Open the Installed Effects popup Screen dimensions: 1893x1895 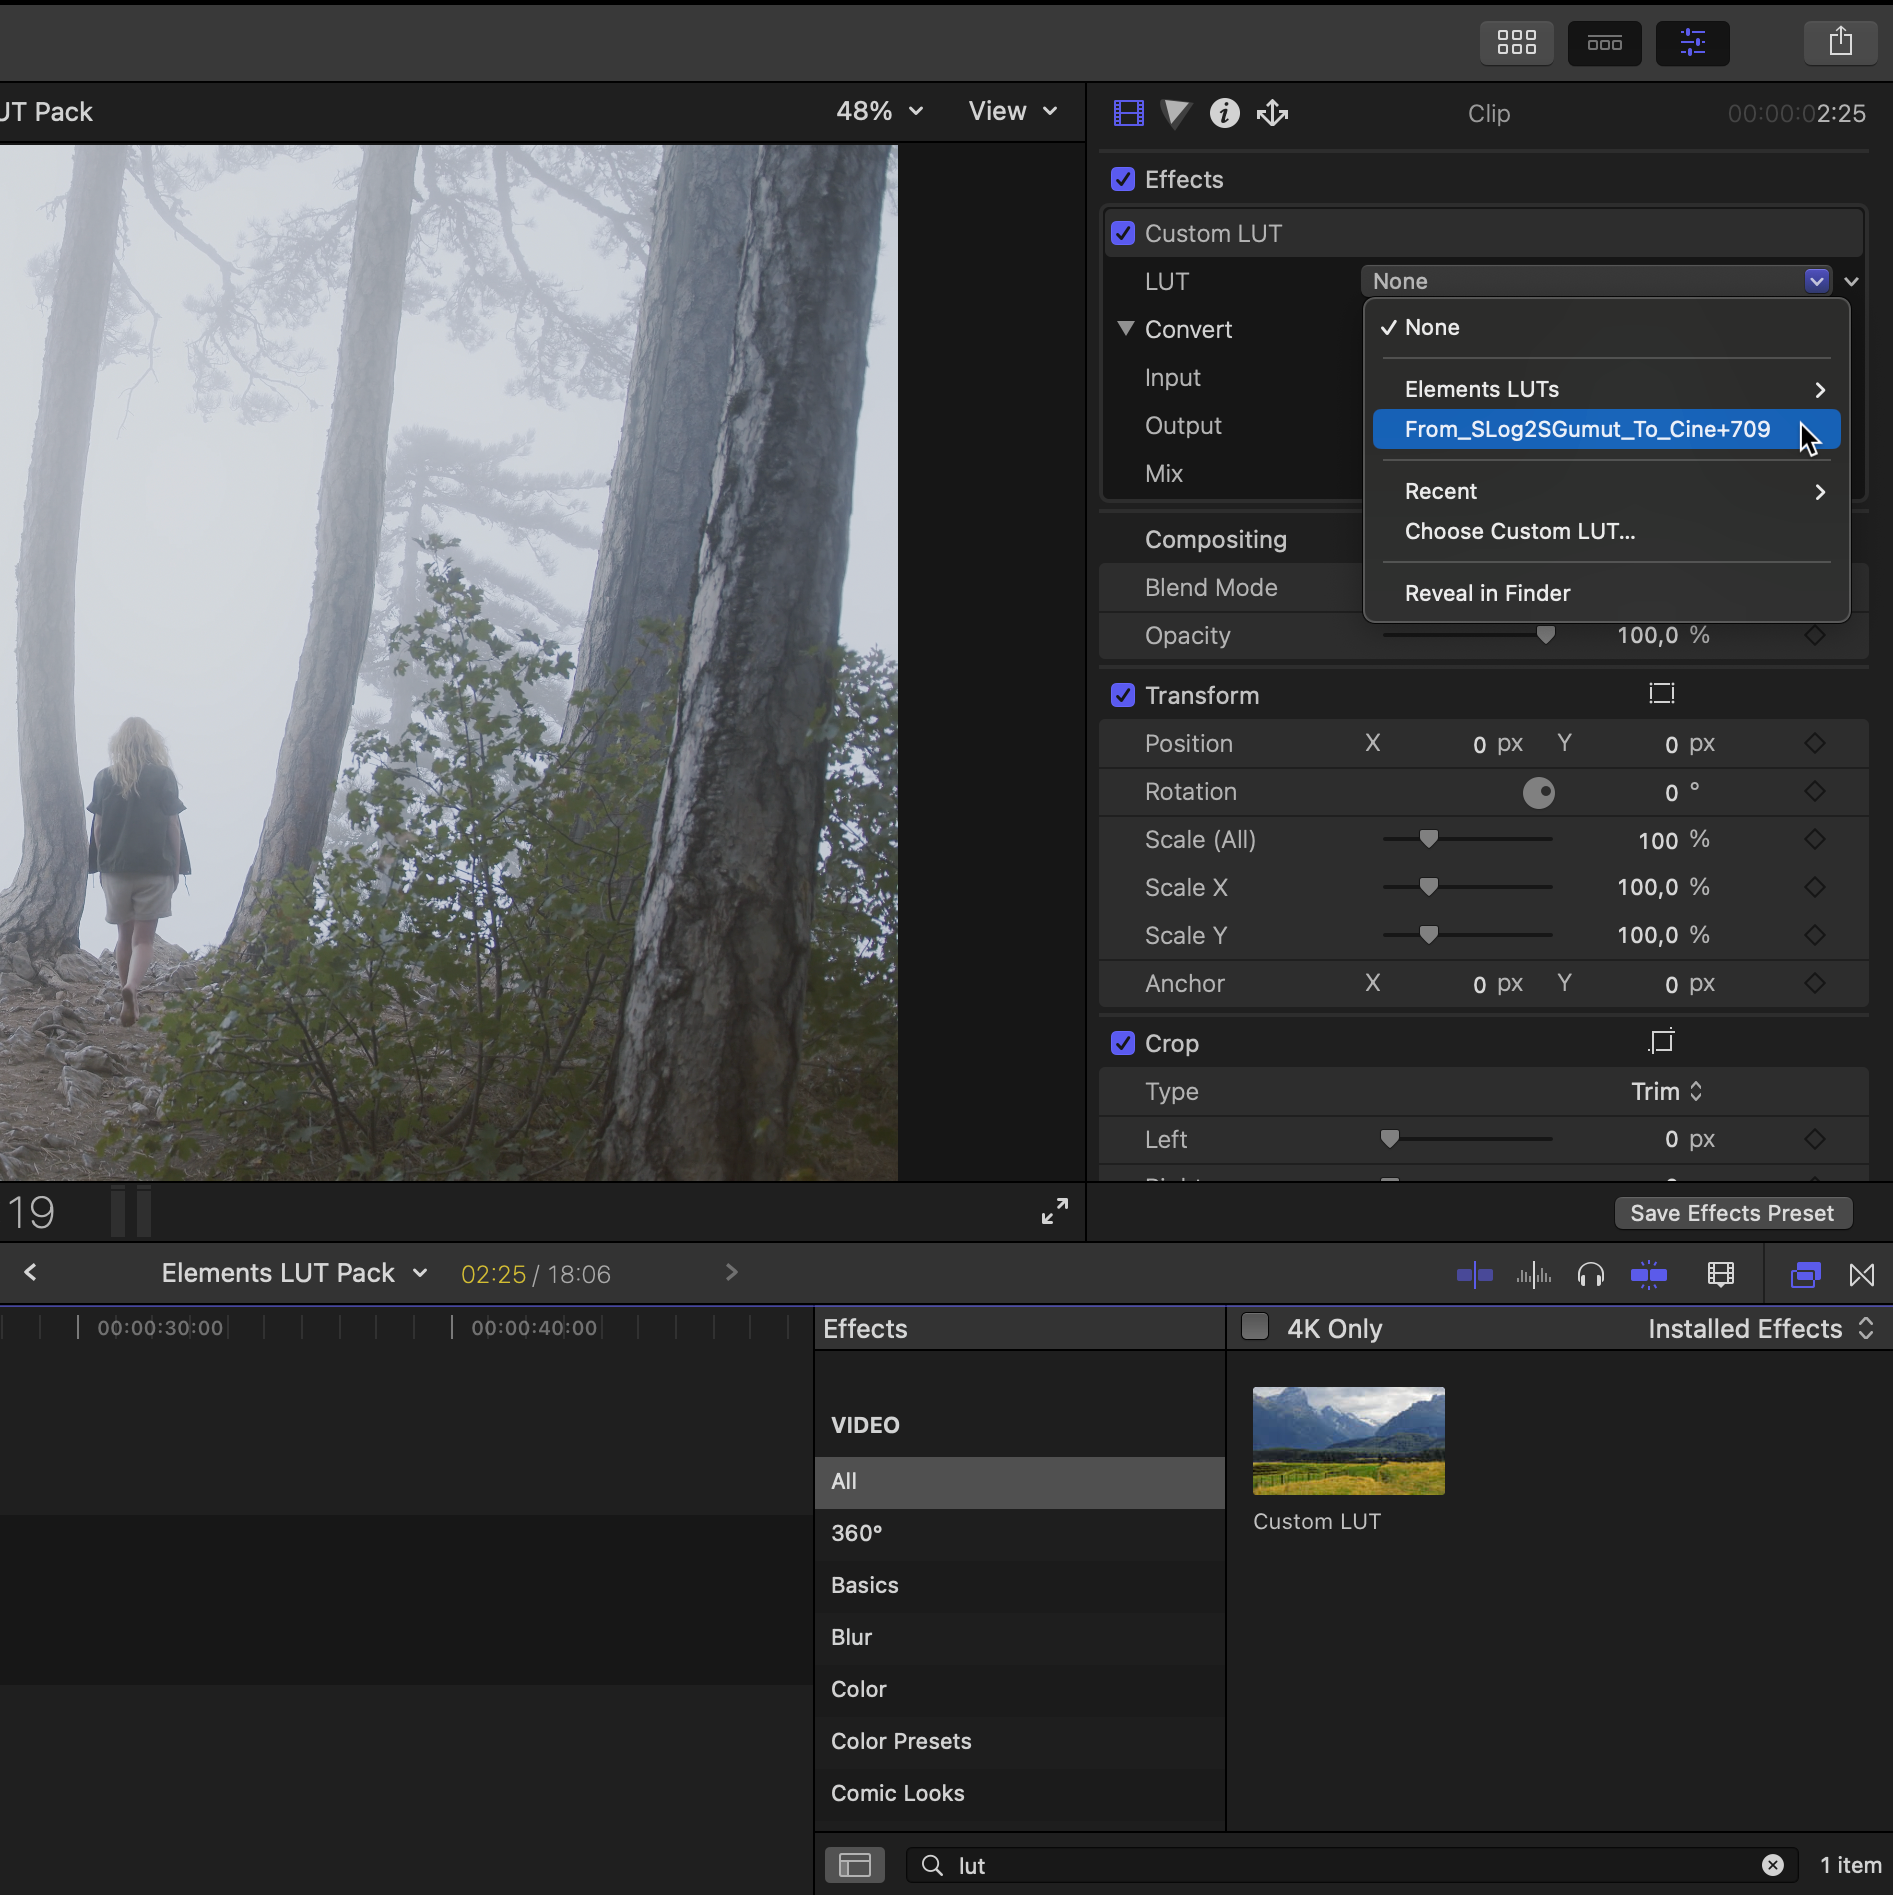[x=1760, y=1328]
